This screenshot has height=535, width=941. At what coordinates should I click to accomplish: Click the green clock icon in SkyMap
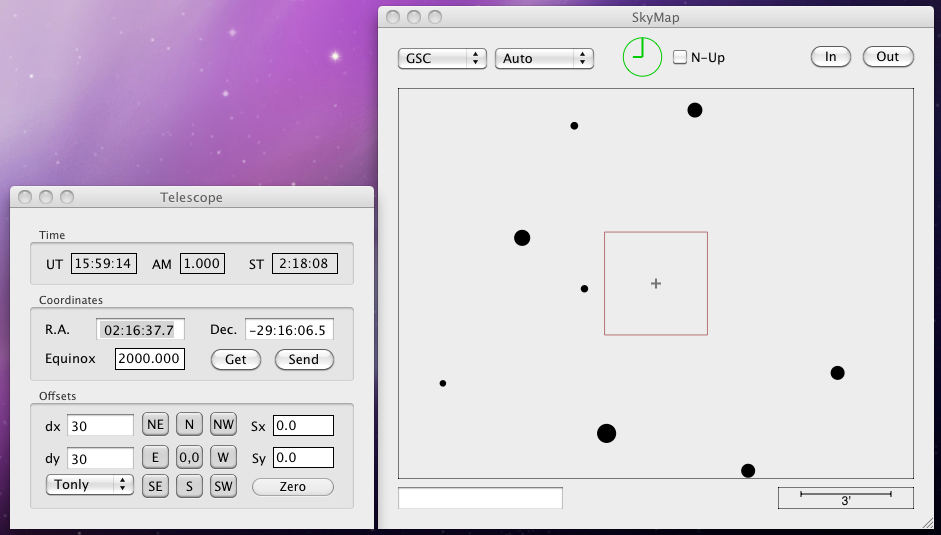[642, 57]
